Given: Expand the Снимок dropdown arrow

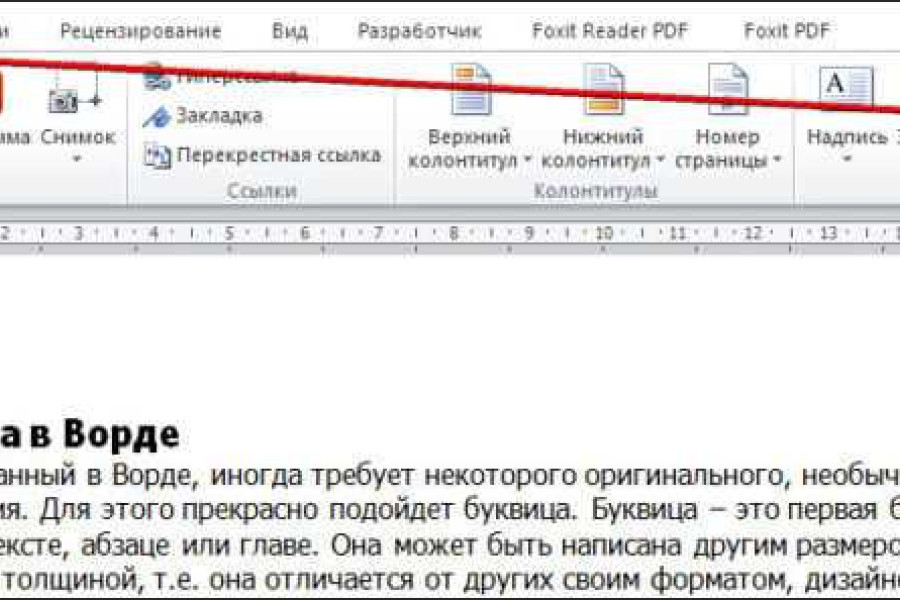Looking at the screenshot, I should (x=77, y=158).
